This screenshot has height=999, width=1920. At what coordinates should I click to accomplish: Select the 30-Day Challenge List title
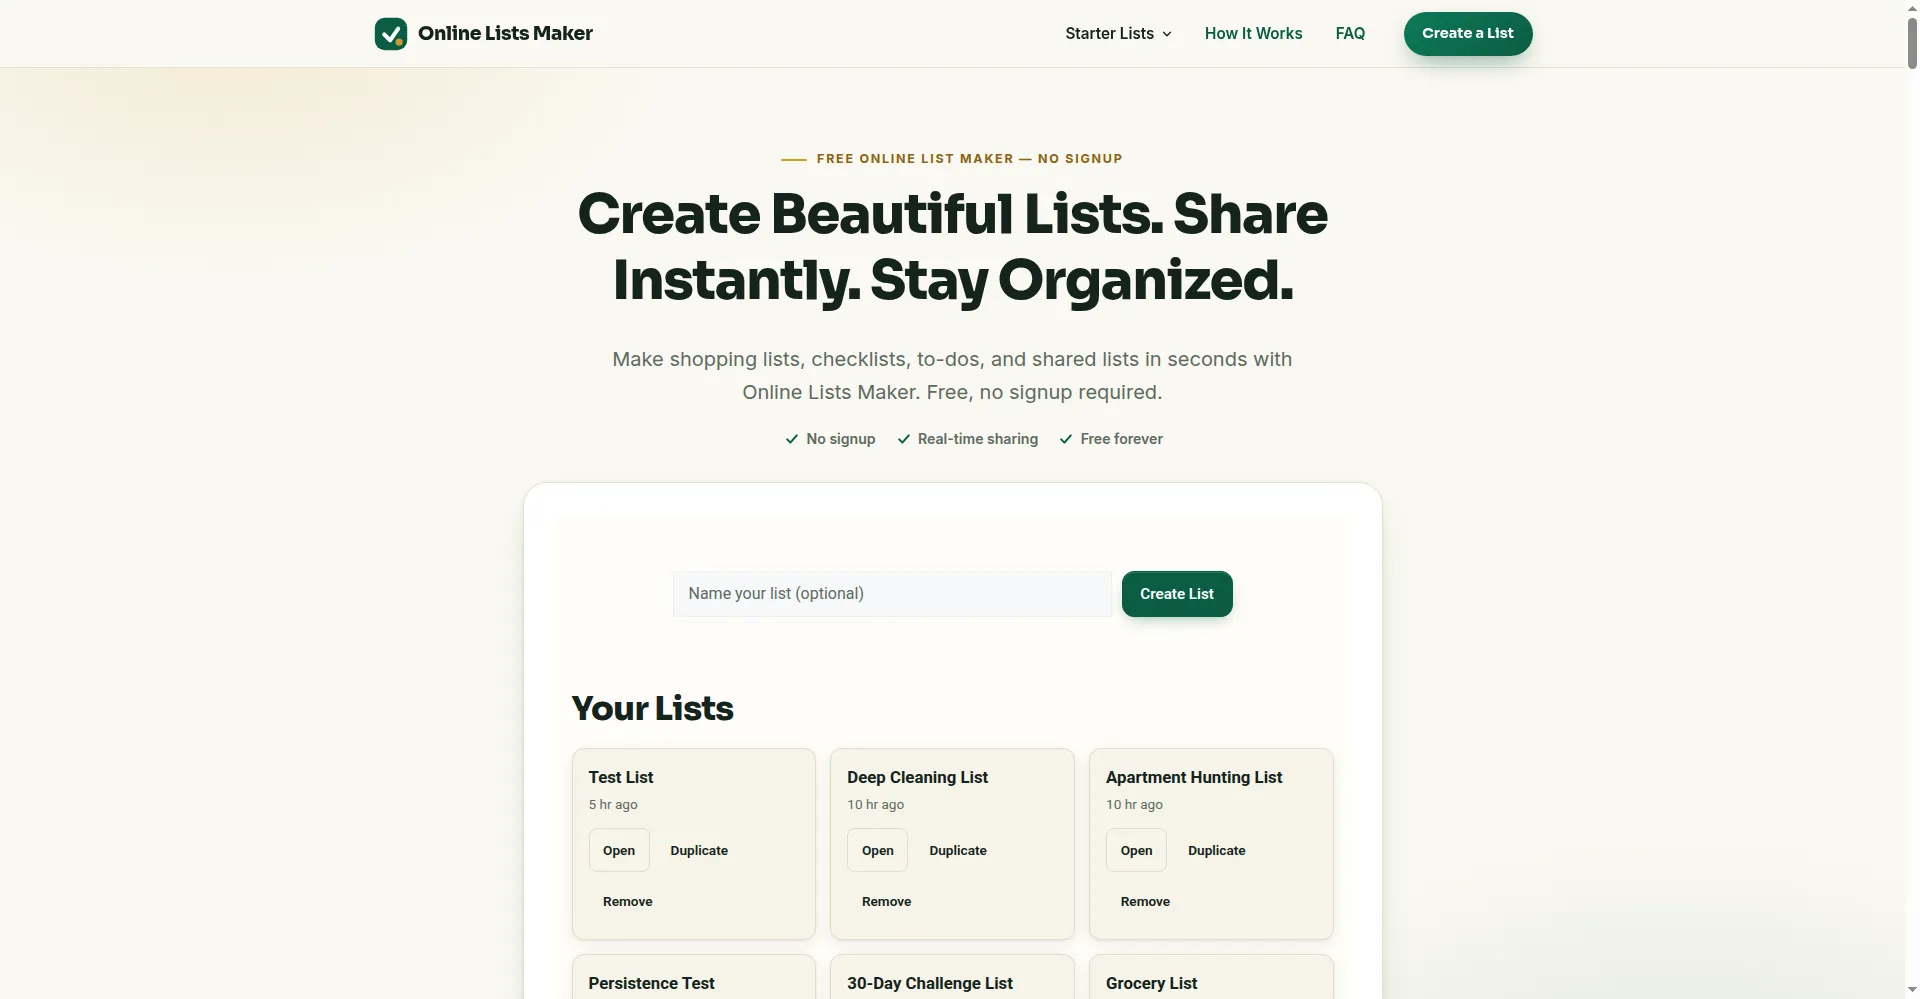(930, 983)
